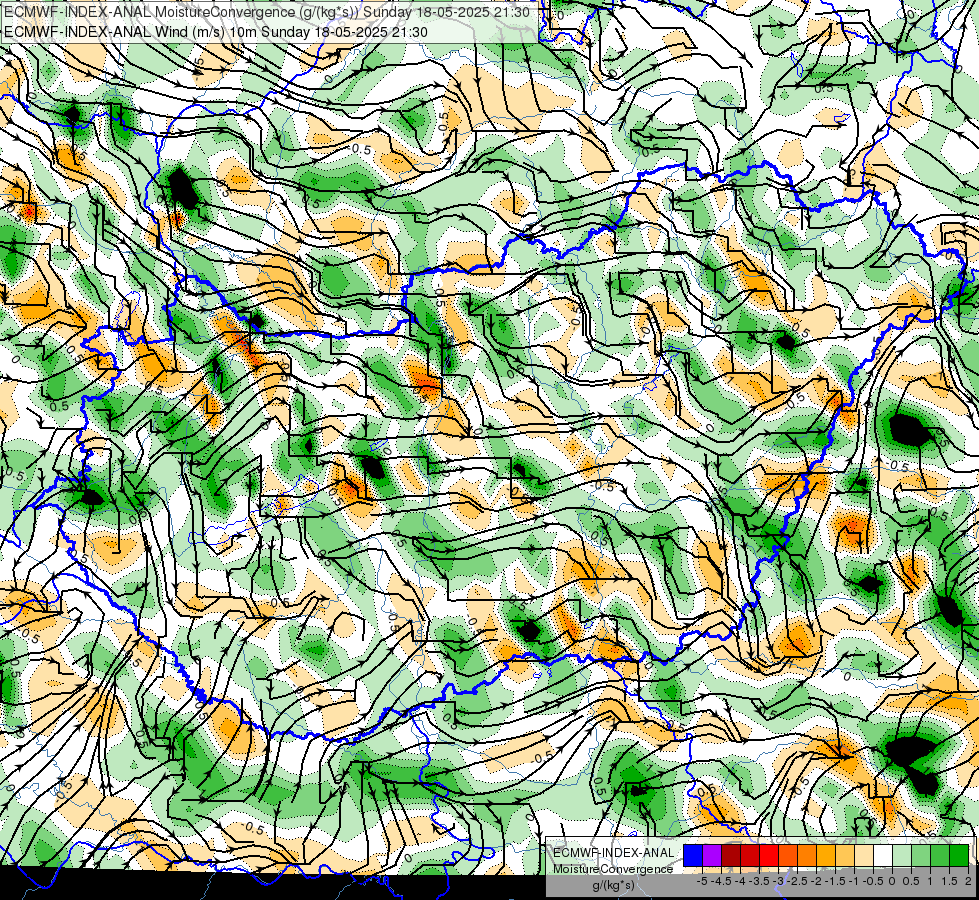Click the darkest green legend swatch
979x900 pixels.
(x=959, y=856)
